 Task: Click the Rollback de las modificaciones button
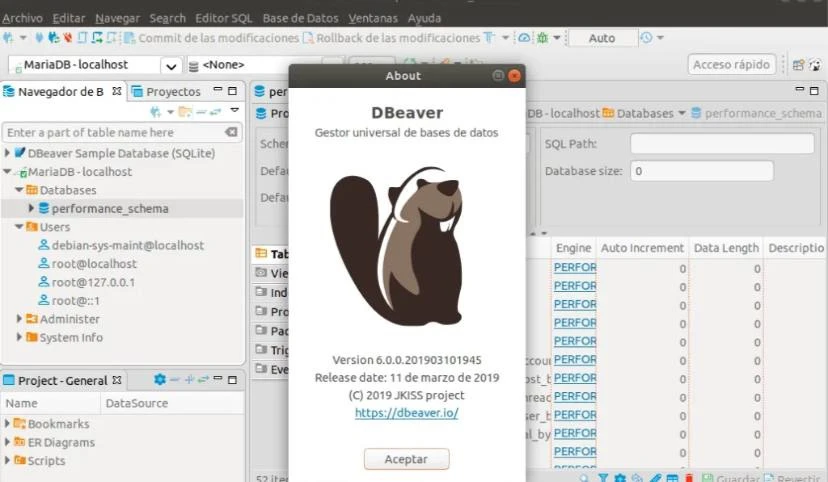[392, 38]
